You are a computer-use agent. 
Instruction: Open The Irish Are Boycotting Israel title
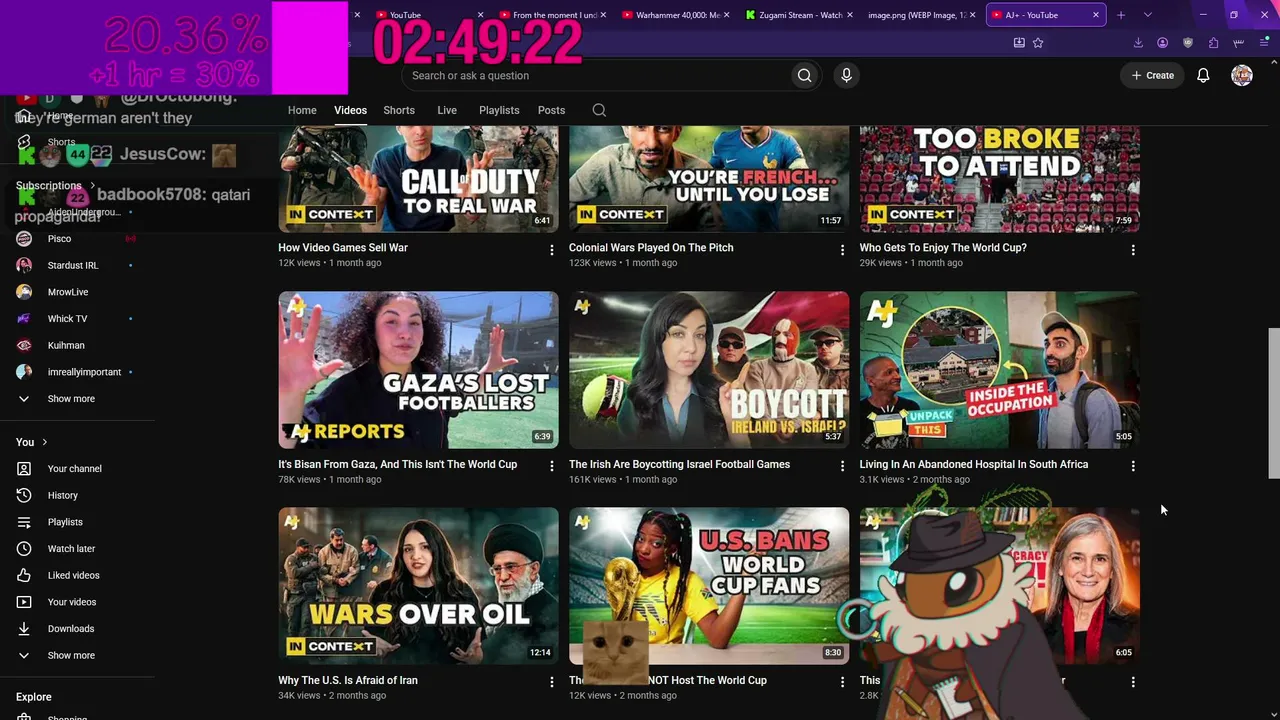coord(679,464)
